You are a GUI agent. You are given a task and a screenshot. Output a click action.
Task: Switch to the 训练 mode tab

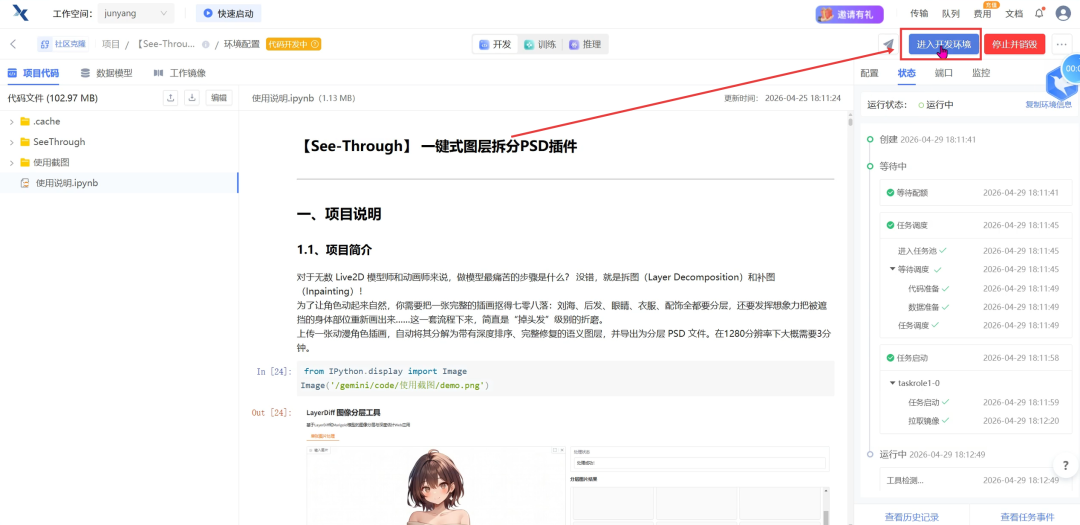click(x=540, y=44)
